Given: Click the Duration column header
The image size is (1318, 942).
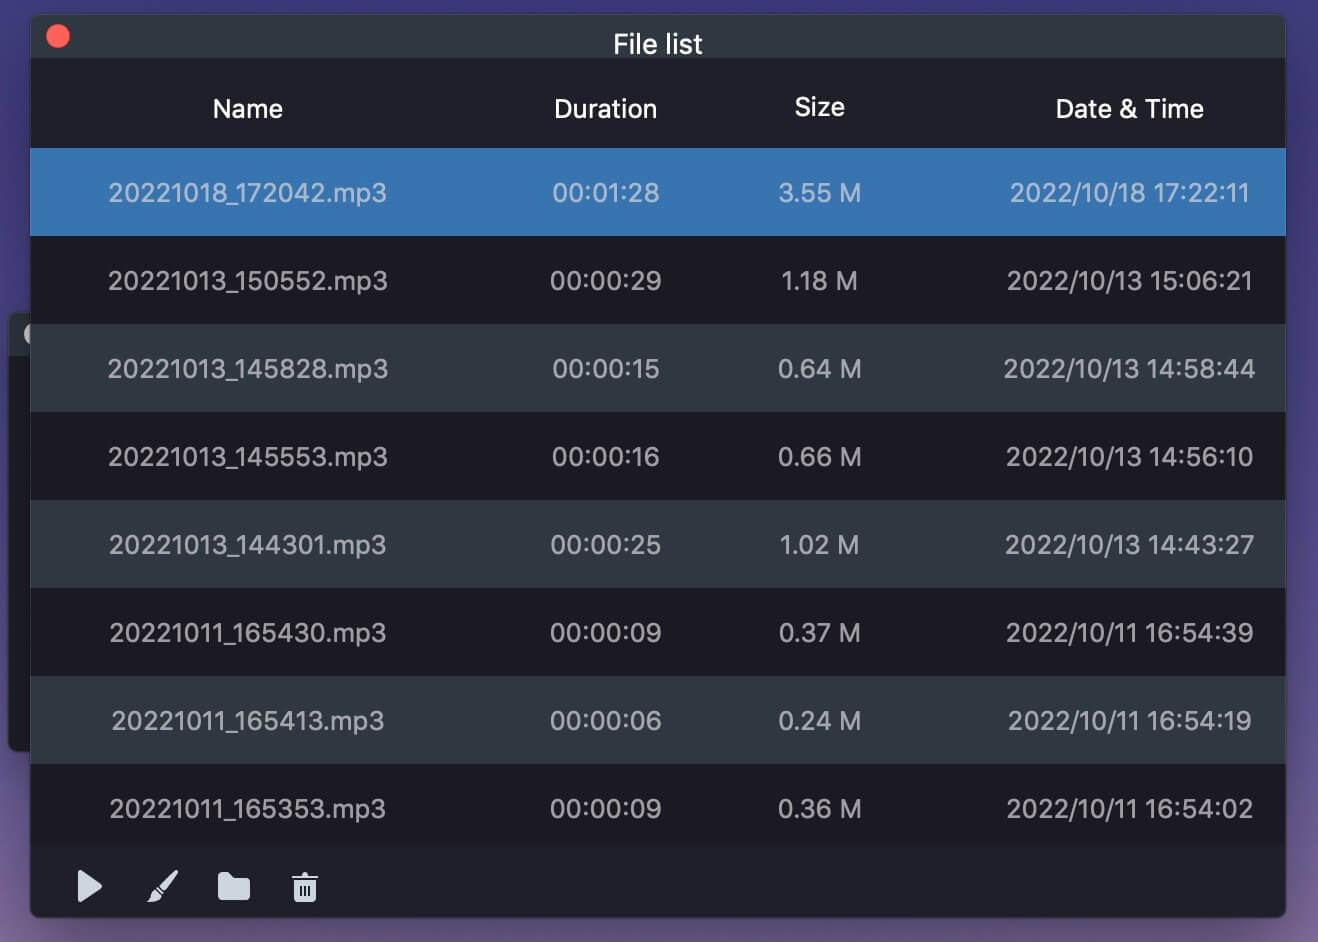Looking at the screenshot, I should point(606,109).
